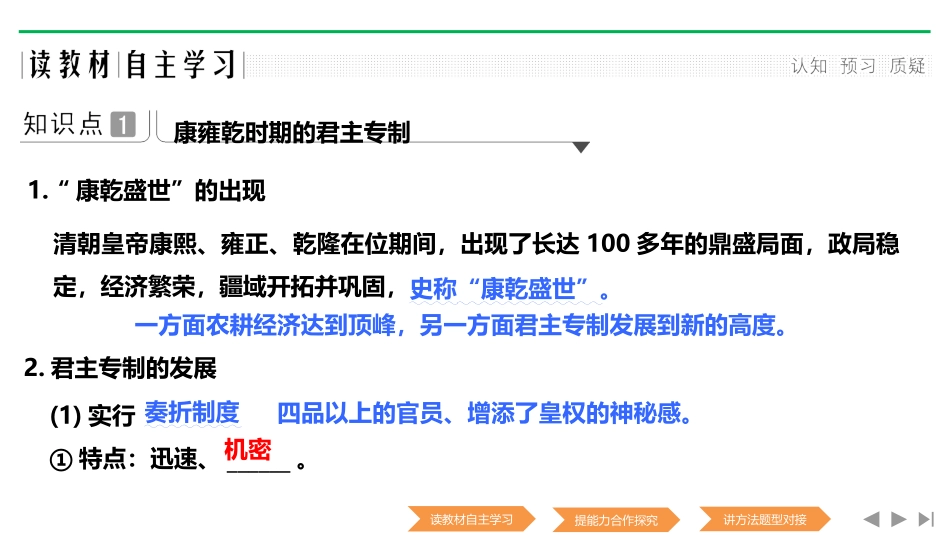Jump to the last slide icon

point(926,519)
